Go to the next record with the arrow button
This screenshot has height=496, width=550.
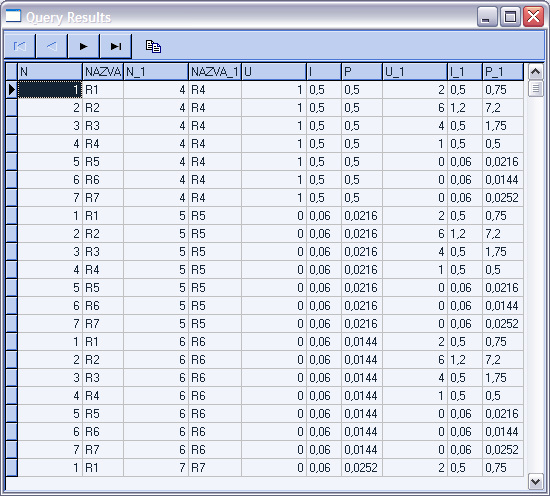pyautogui.click(x=83, y=46)
